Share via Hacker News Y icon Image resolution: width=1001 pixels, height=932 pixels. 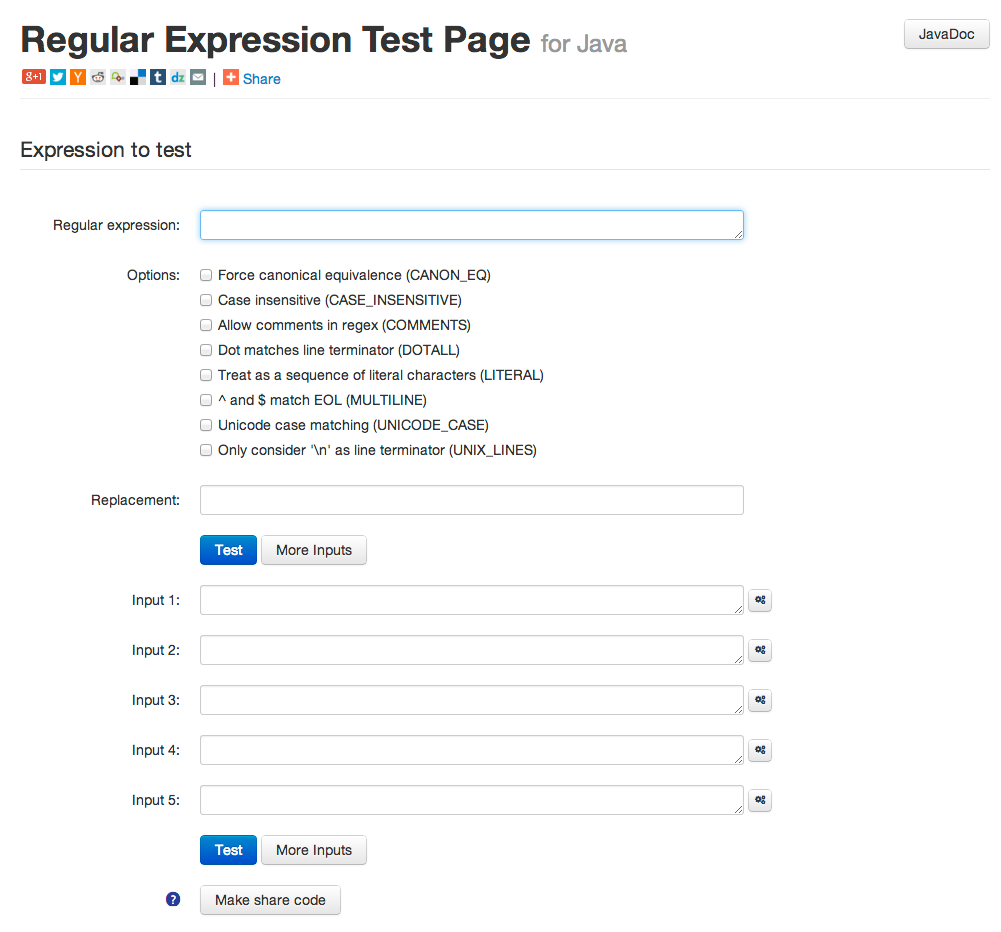tap(78, 77)
